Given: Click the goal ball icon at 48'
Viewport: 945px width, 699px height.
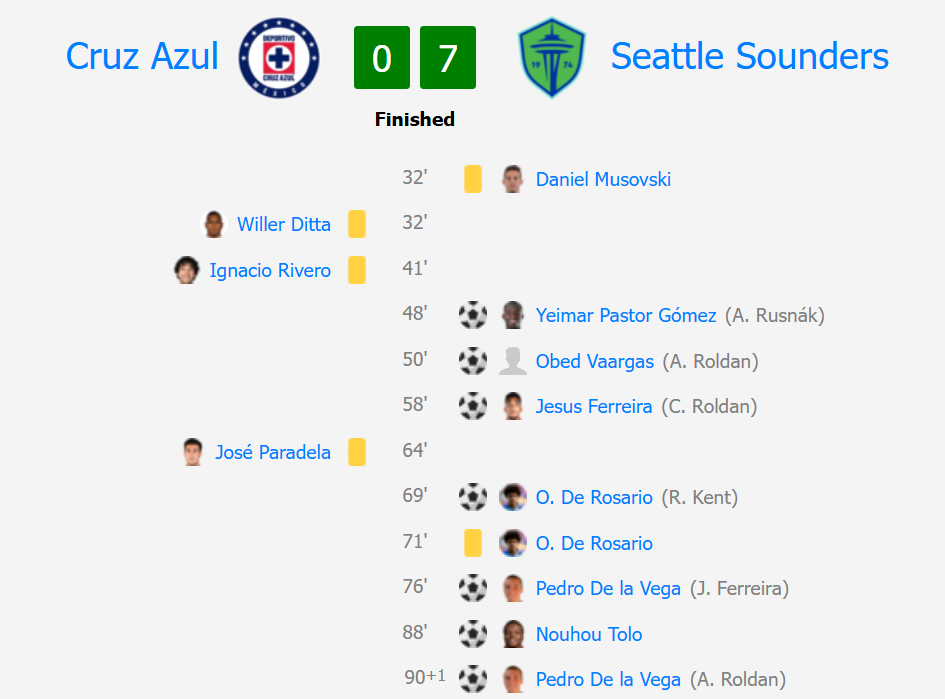Looking at the screenshot, I should [x=473, y=315].
